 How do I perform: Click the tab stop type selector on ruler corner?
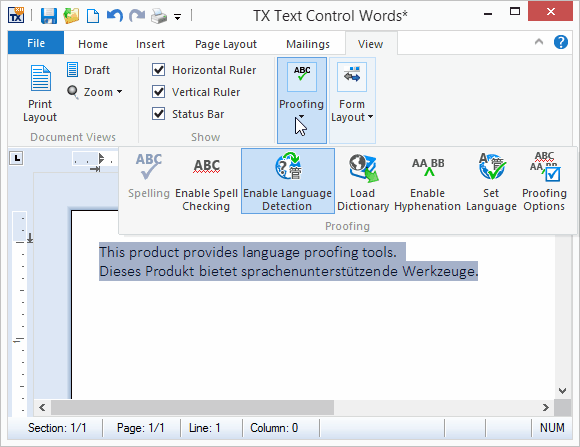coord(17,158)
